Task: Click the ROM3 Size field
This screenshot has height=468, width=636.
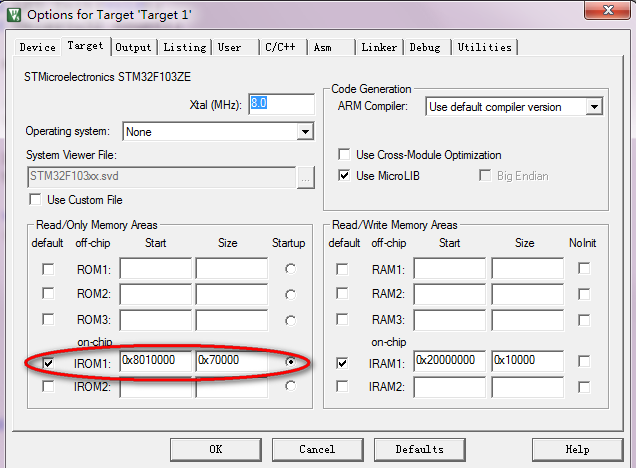Action: coord(232,320)
